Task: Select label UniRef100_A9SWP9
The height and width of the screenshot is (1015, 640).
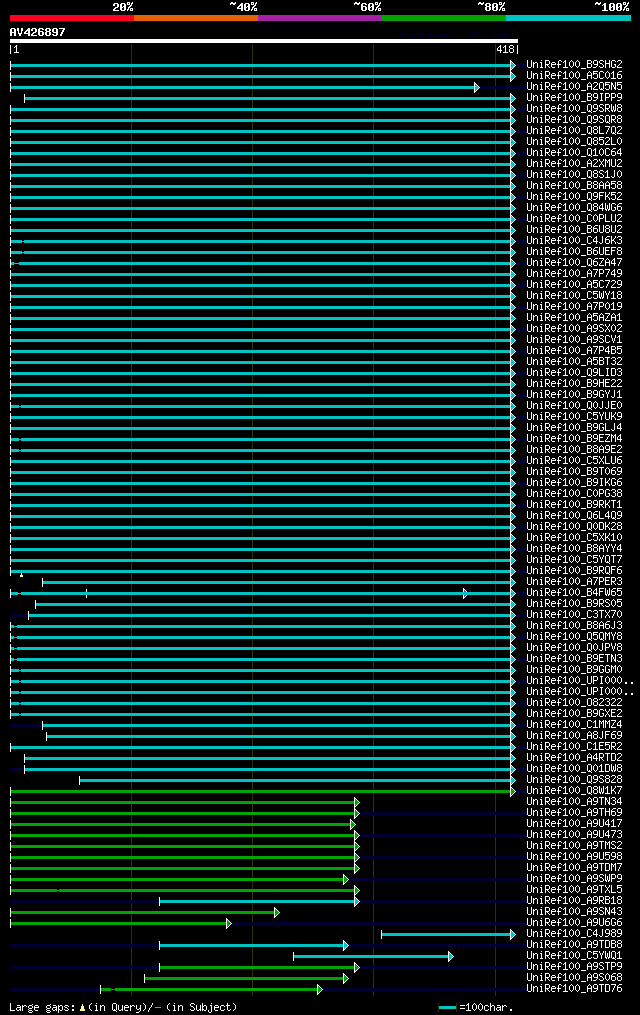Action: [574, 879]
